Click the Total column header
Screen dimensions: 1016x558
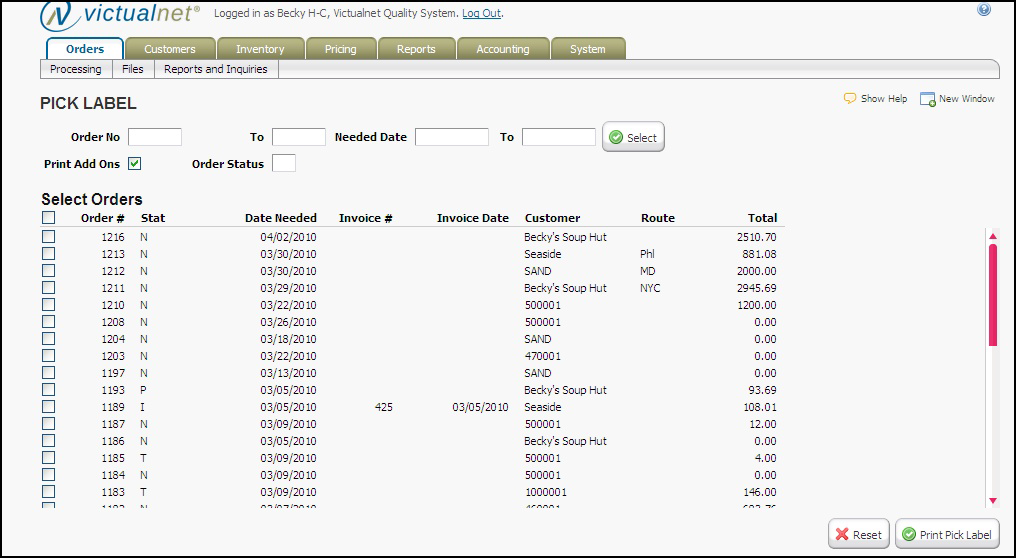click(x=761, y=218)
